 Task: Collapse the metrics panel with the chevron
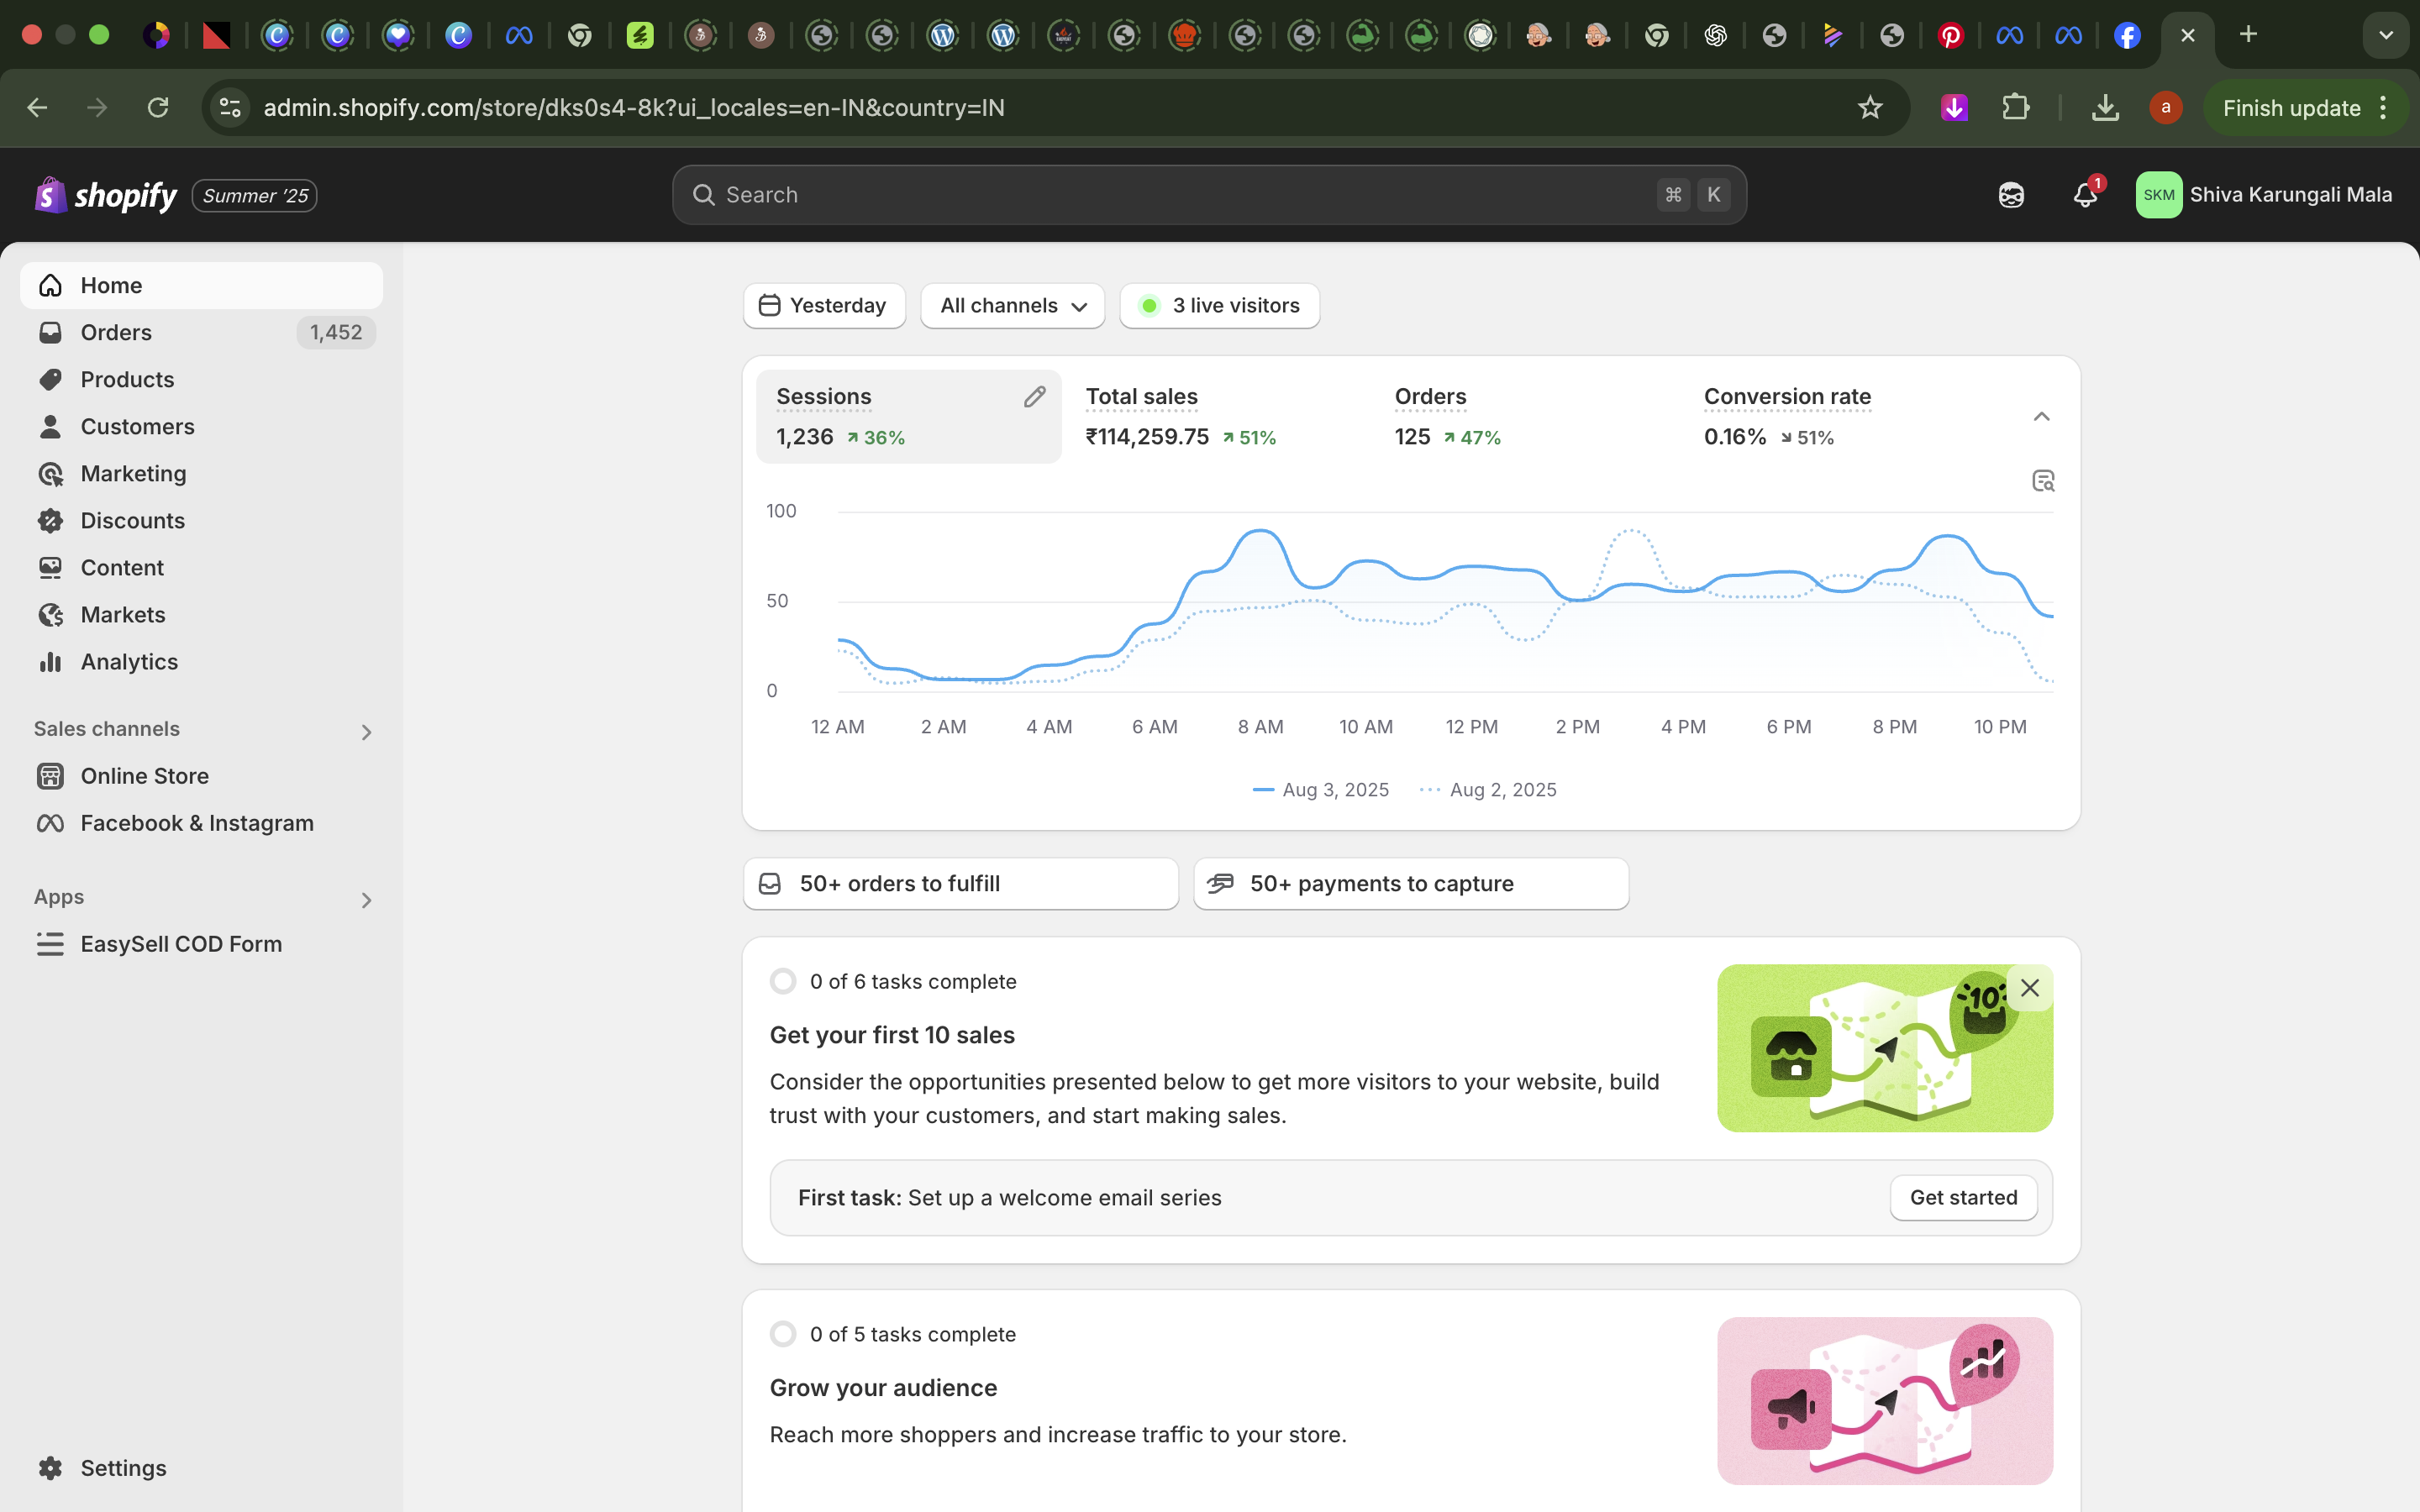point(2041,416)
